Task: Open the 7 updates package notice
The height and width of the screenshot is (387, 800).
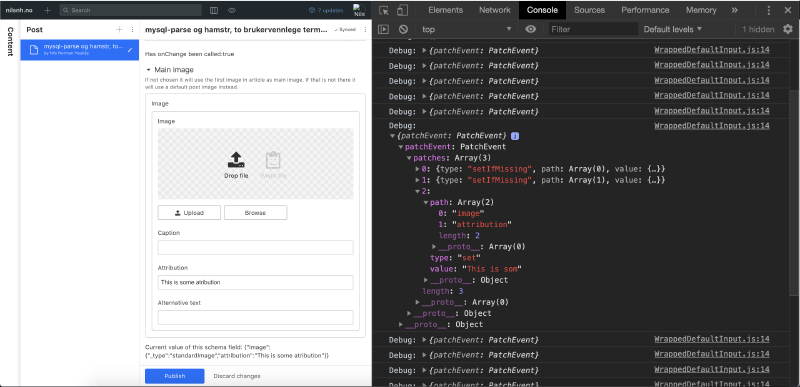Action: (x=326, y=10)
